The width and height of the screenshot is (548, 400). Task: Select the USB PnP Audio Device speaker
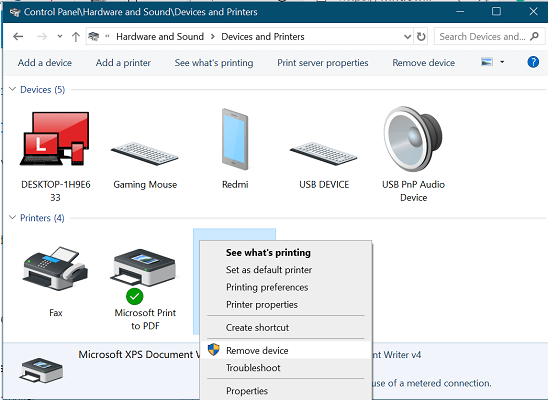(413, 139)
